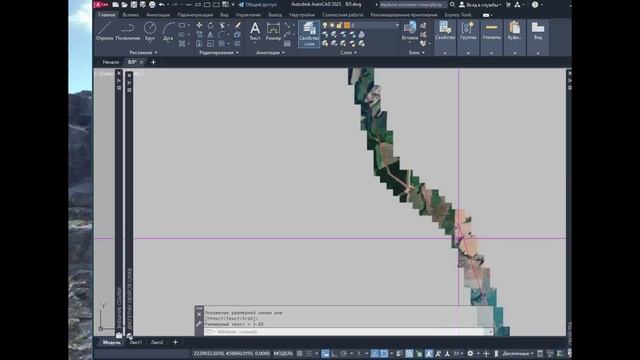Image resolution: width=640 pixels, height=360 pixels.
Task: Select the Отрезок (Line) tool
Action: click(104, 31)
